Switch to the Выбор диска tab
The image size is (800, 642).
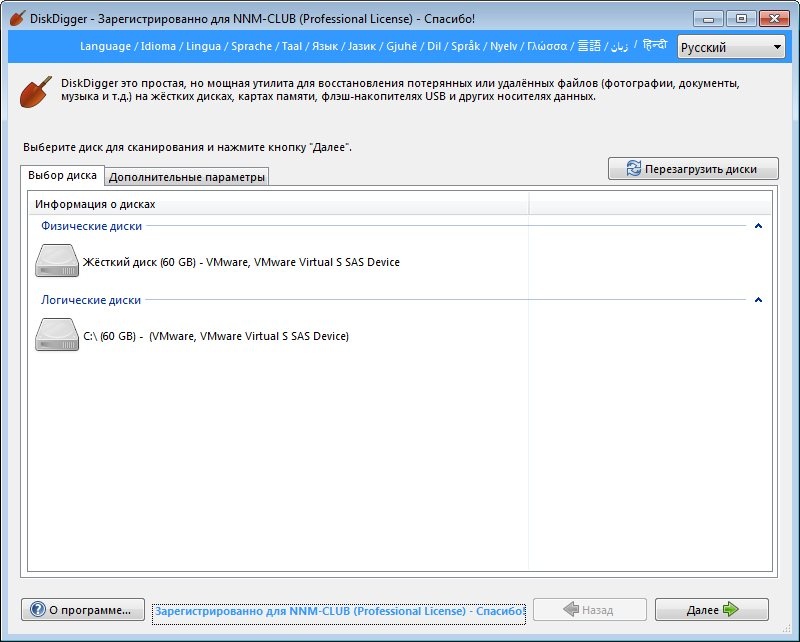coord(62,176)
